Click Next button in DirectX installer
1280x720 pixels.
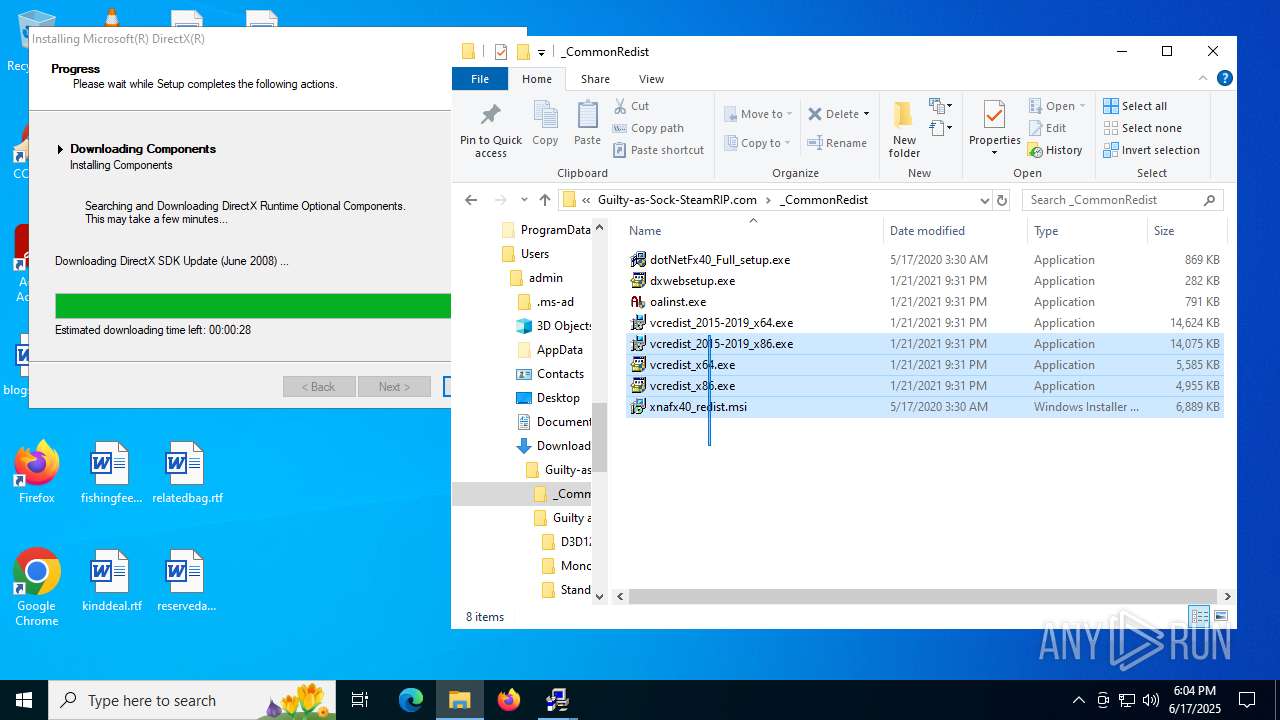pyautogui.click(x=394, y=387)
